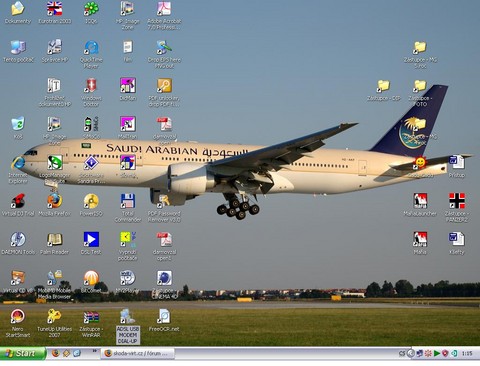Screen dimensions: 480x366
Task: Launch DSL Test blue play icon
Action: 91,239
